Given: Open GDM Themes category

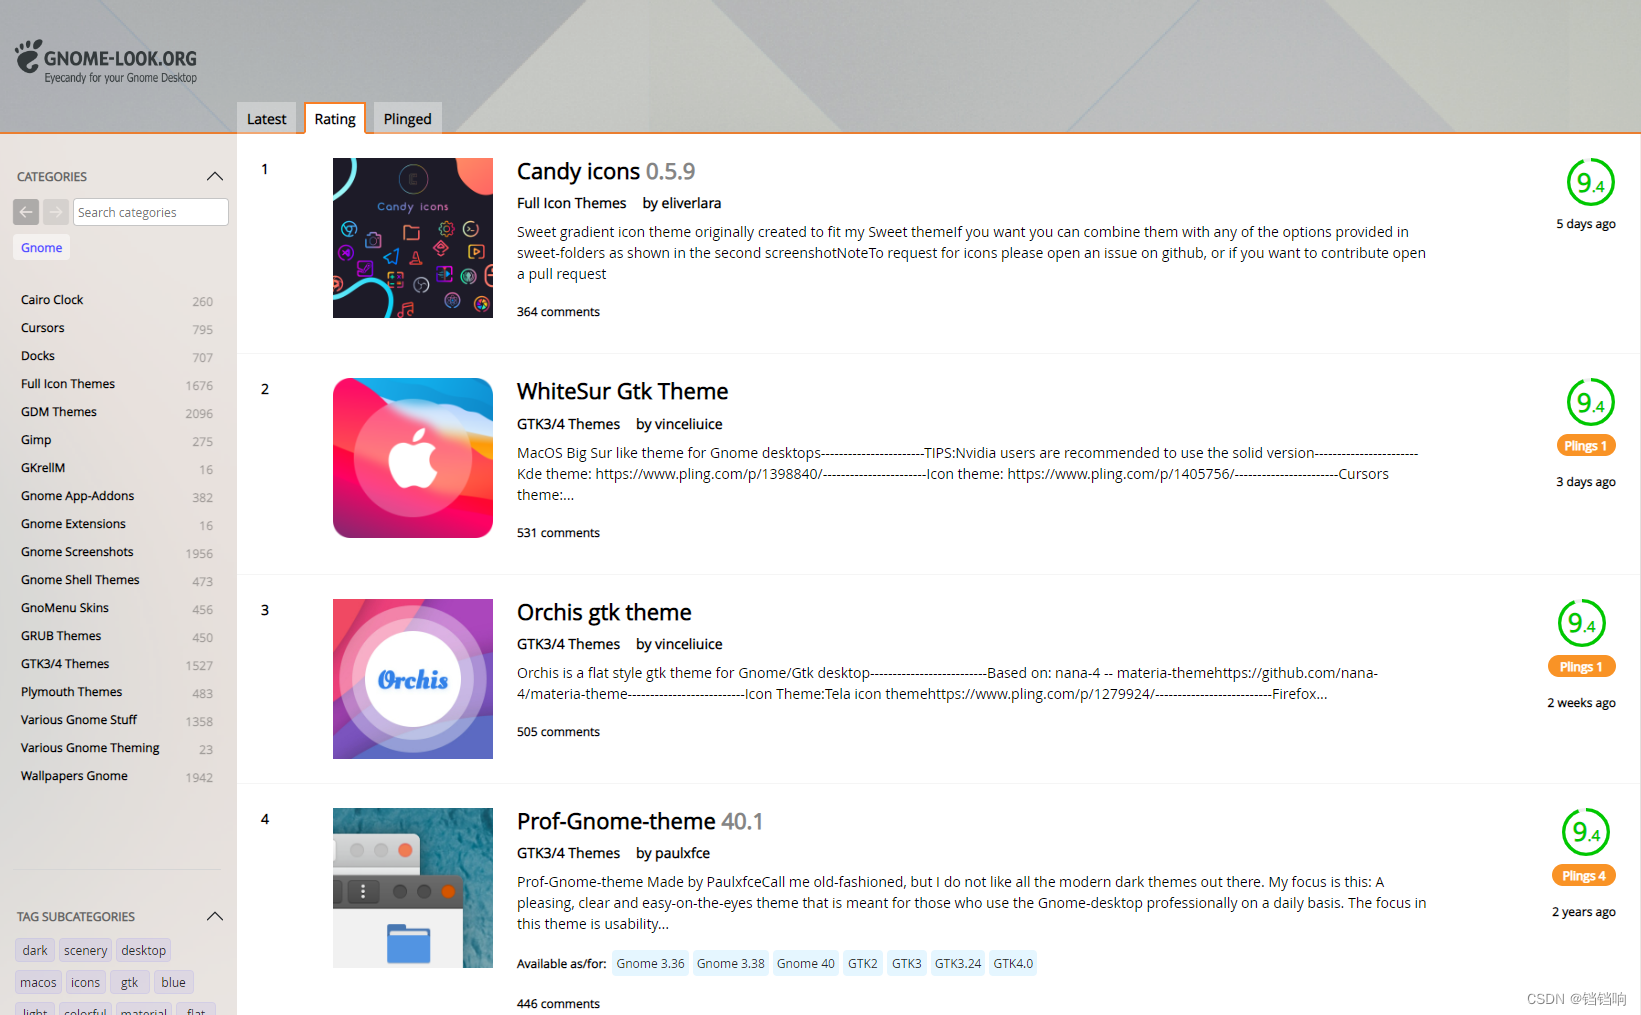Looking at the screenshot, I should pos(59,412).
